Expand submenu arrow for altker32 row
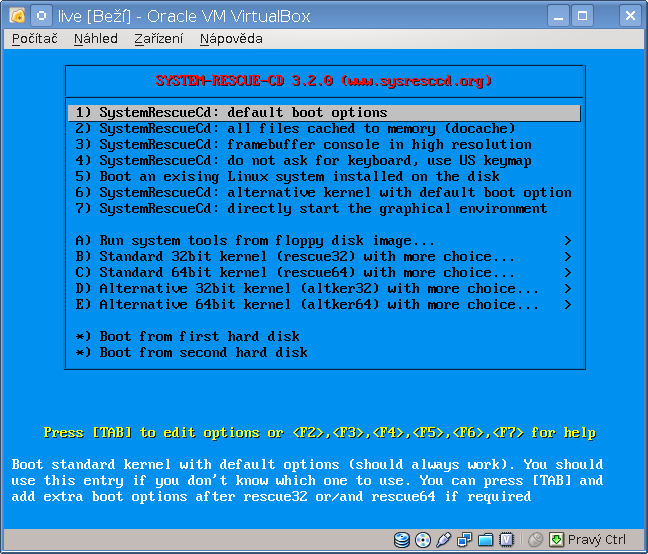 [x=568, y=289]
